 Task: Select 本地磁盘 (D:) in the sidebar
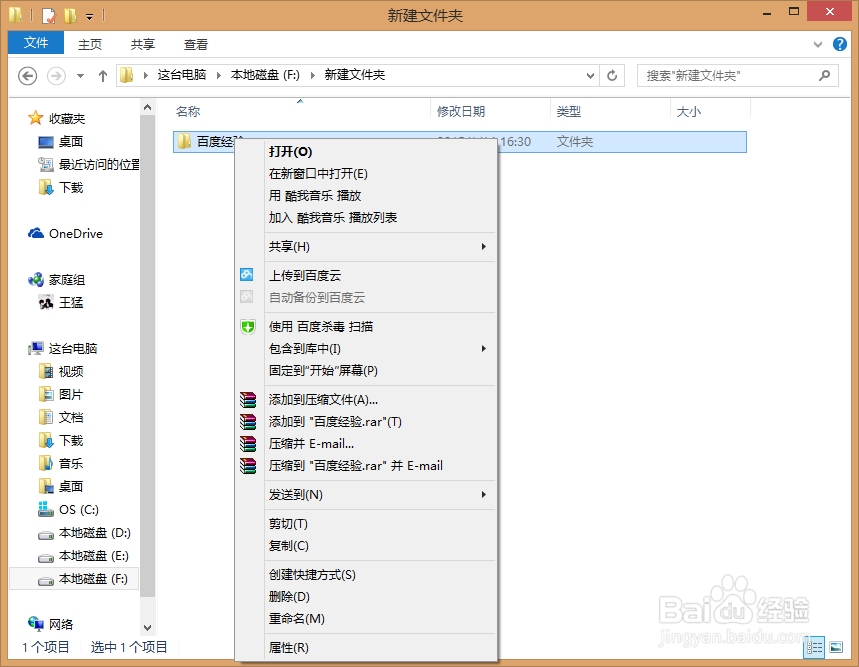coord(84,533)
